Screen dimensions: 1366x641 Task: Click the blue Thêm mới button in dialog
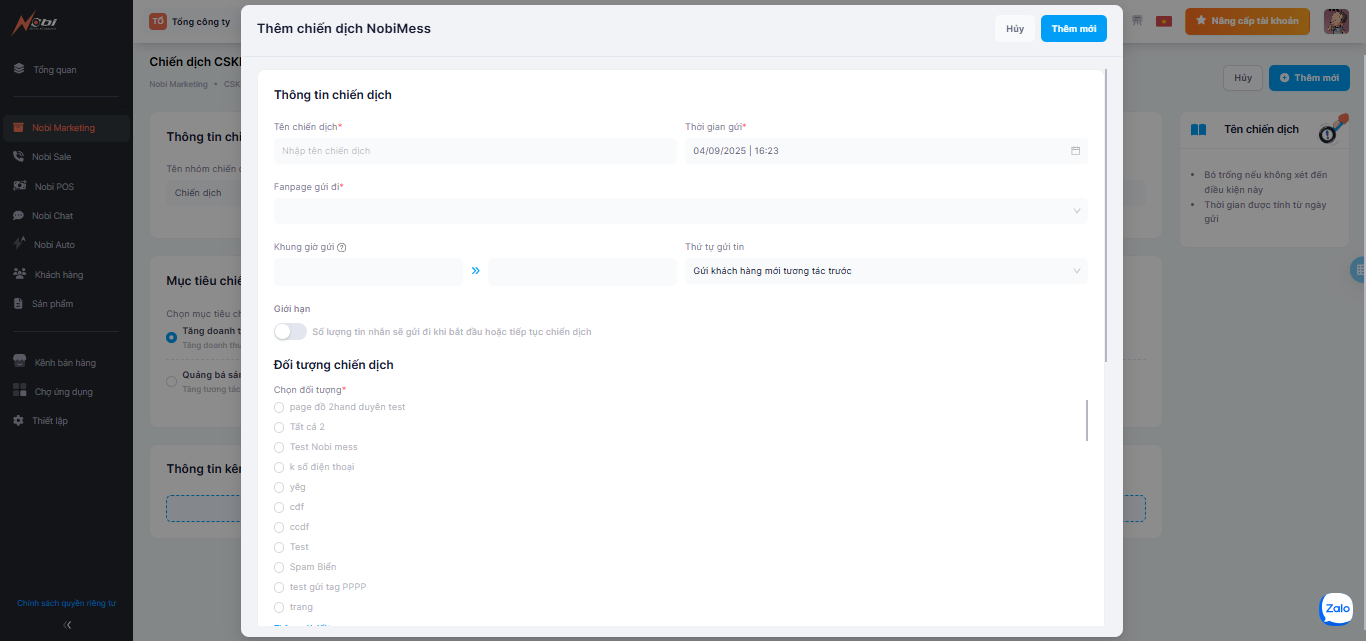1073,29
